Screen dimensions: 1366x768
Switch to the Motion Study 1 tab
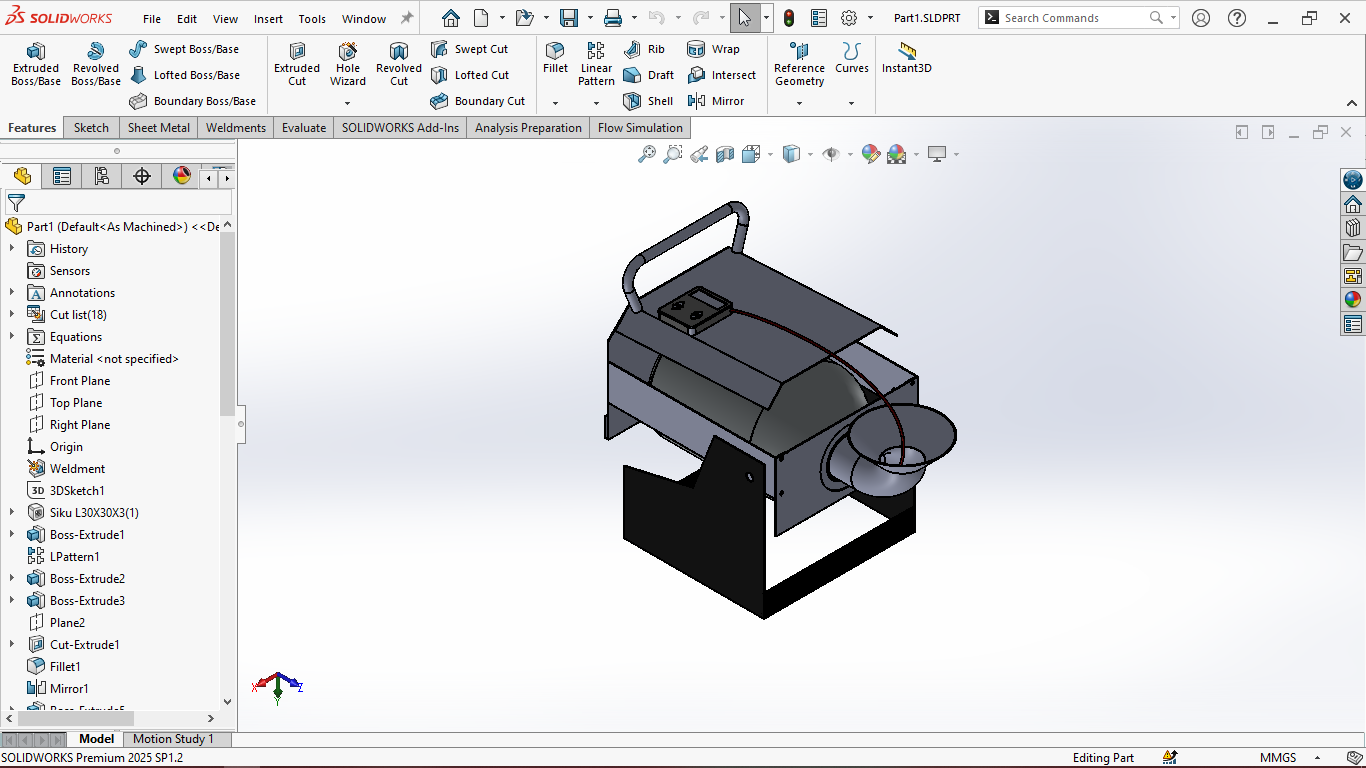[x=173, y=739]
